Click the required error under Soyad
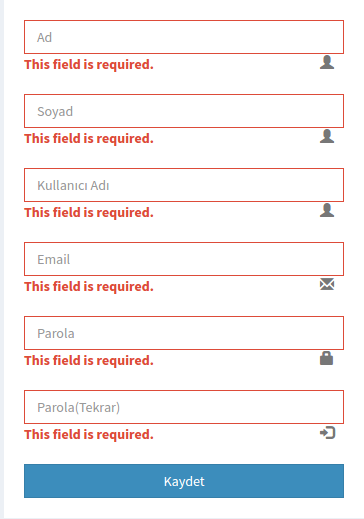The height and width of the screenshot is (519, 364). coord(89,139)
